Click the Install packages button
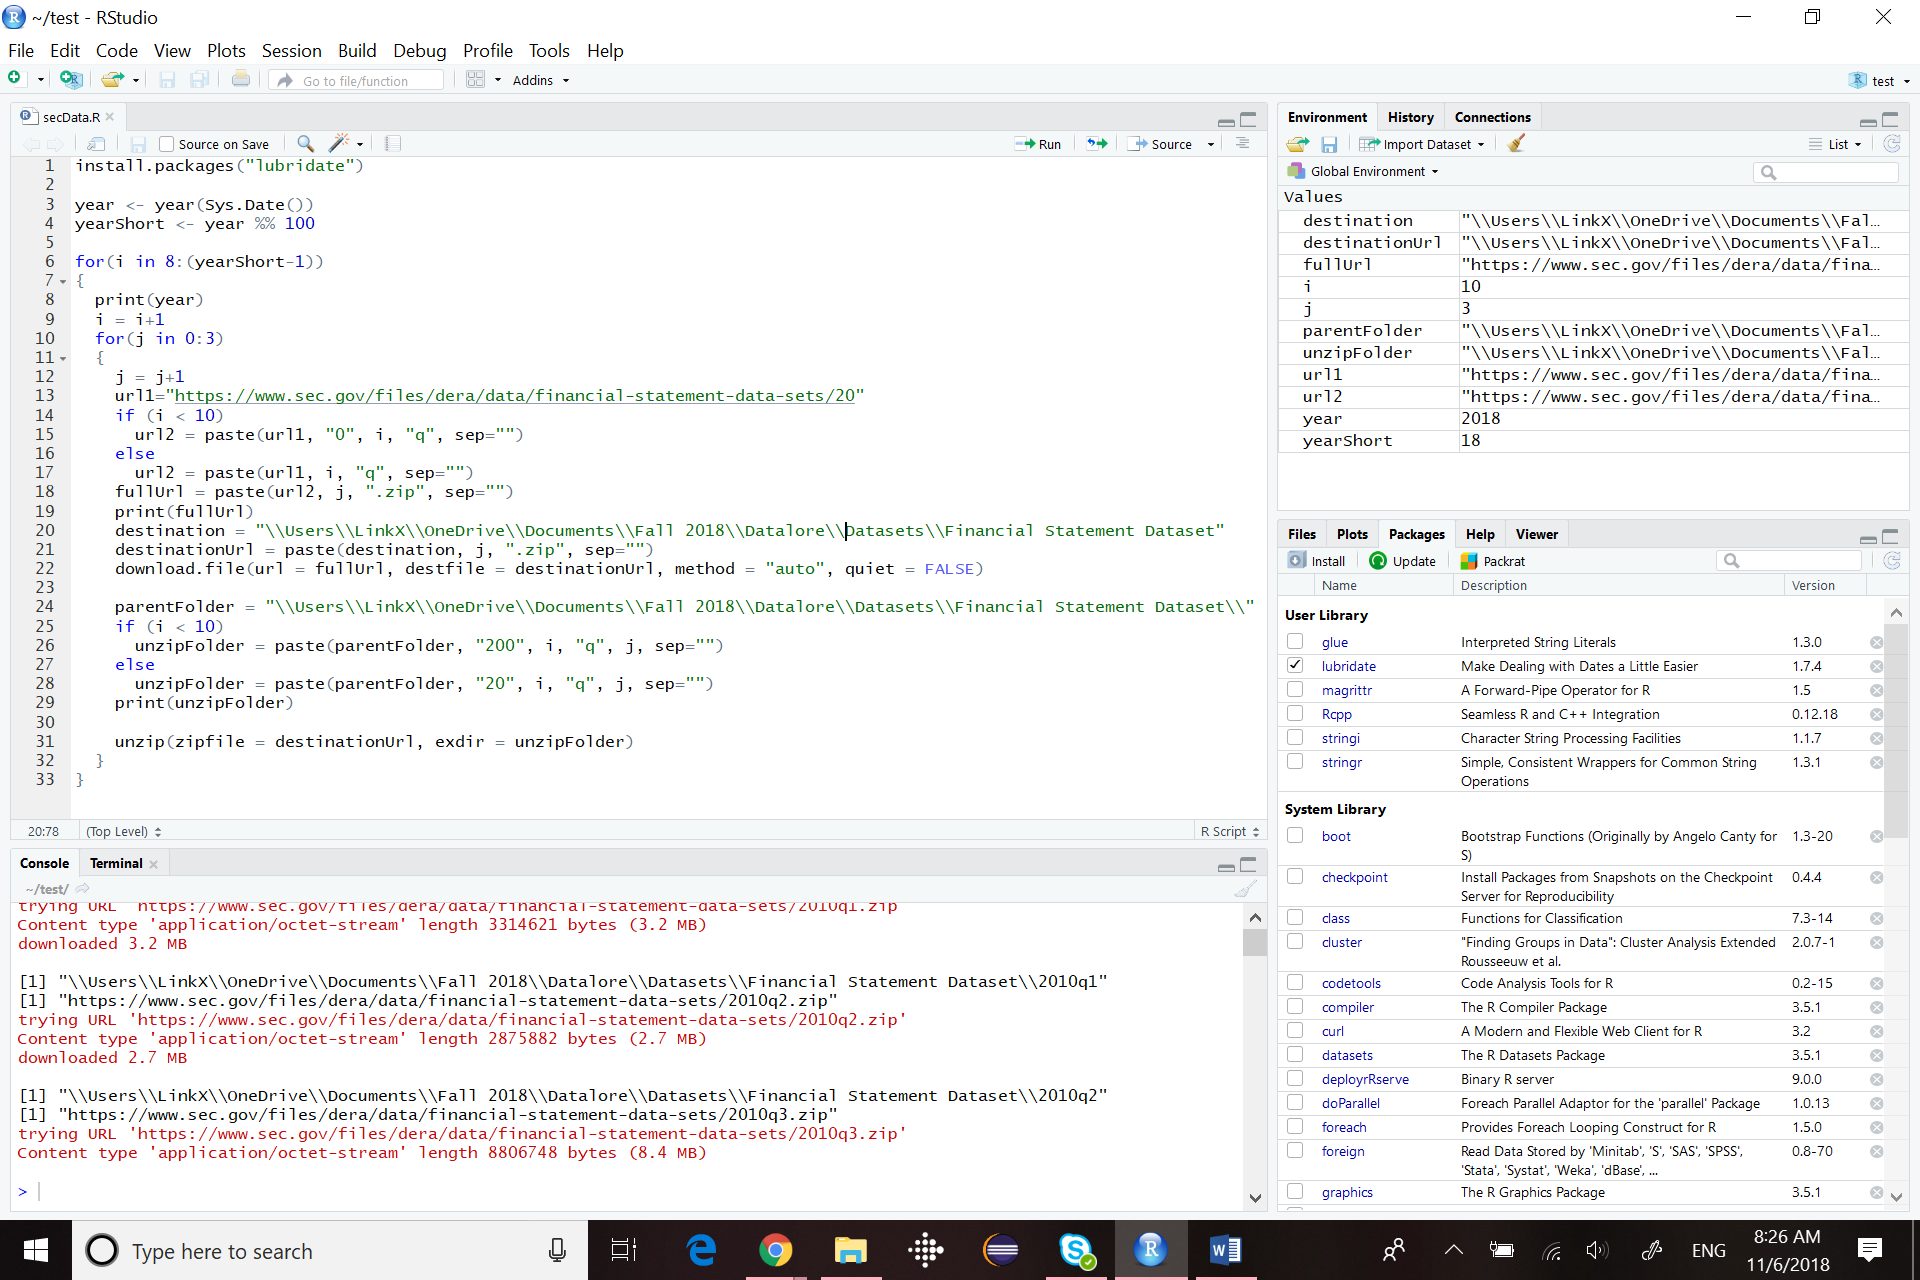The height and width of the screenshot is (1280, 1920). [x=1317, y=561]
